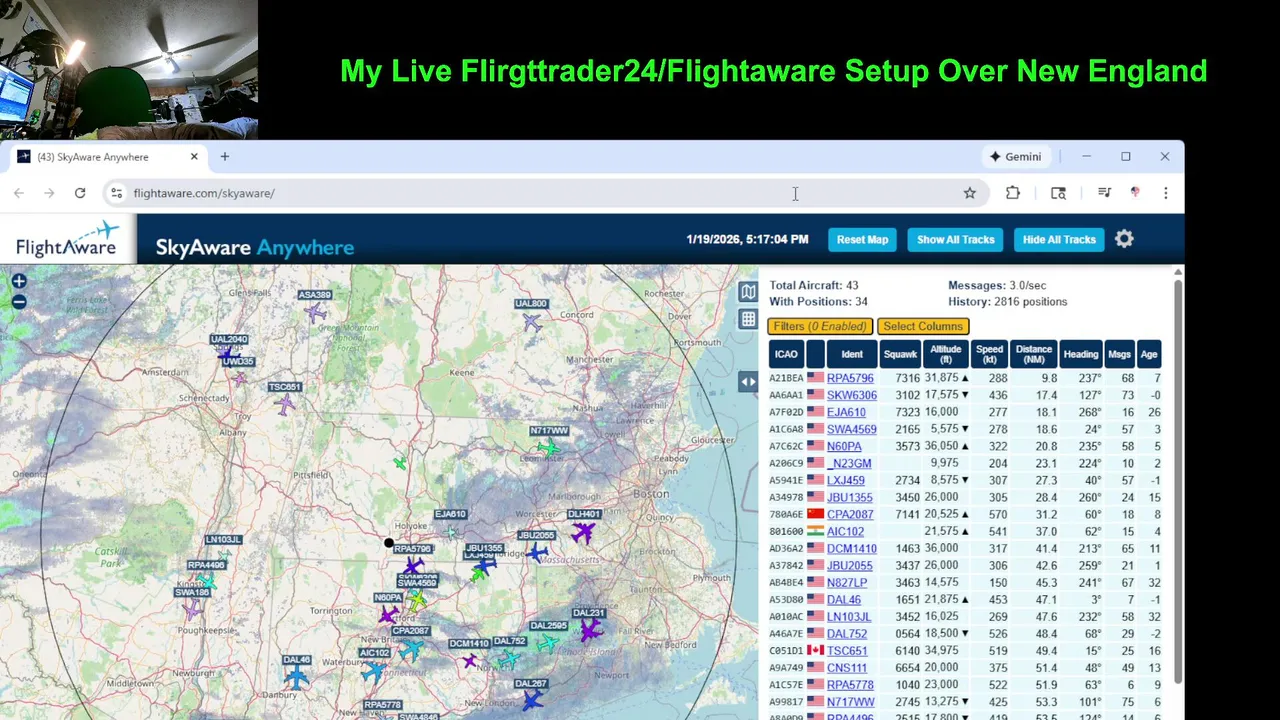Open the JBU1355 flight link
The width and height of the screenshot is (1280, 720).
(x=850, y=497)
